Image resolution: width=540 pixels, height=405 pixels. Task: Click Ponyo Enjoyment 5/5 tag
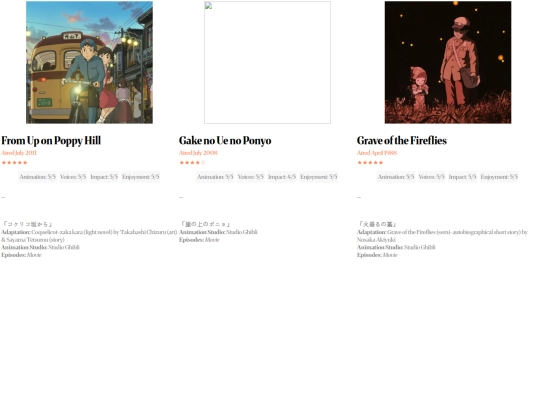pyautogui.click(x=319, y=177)
